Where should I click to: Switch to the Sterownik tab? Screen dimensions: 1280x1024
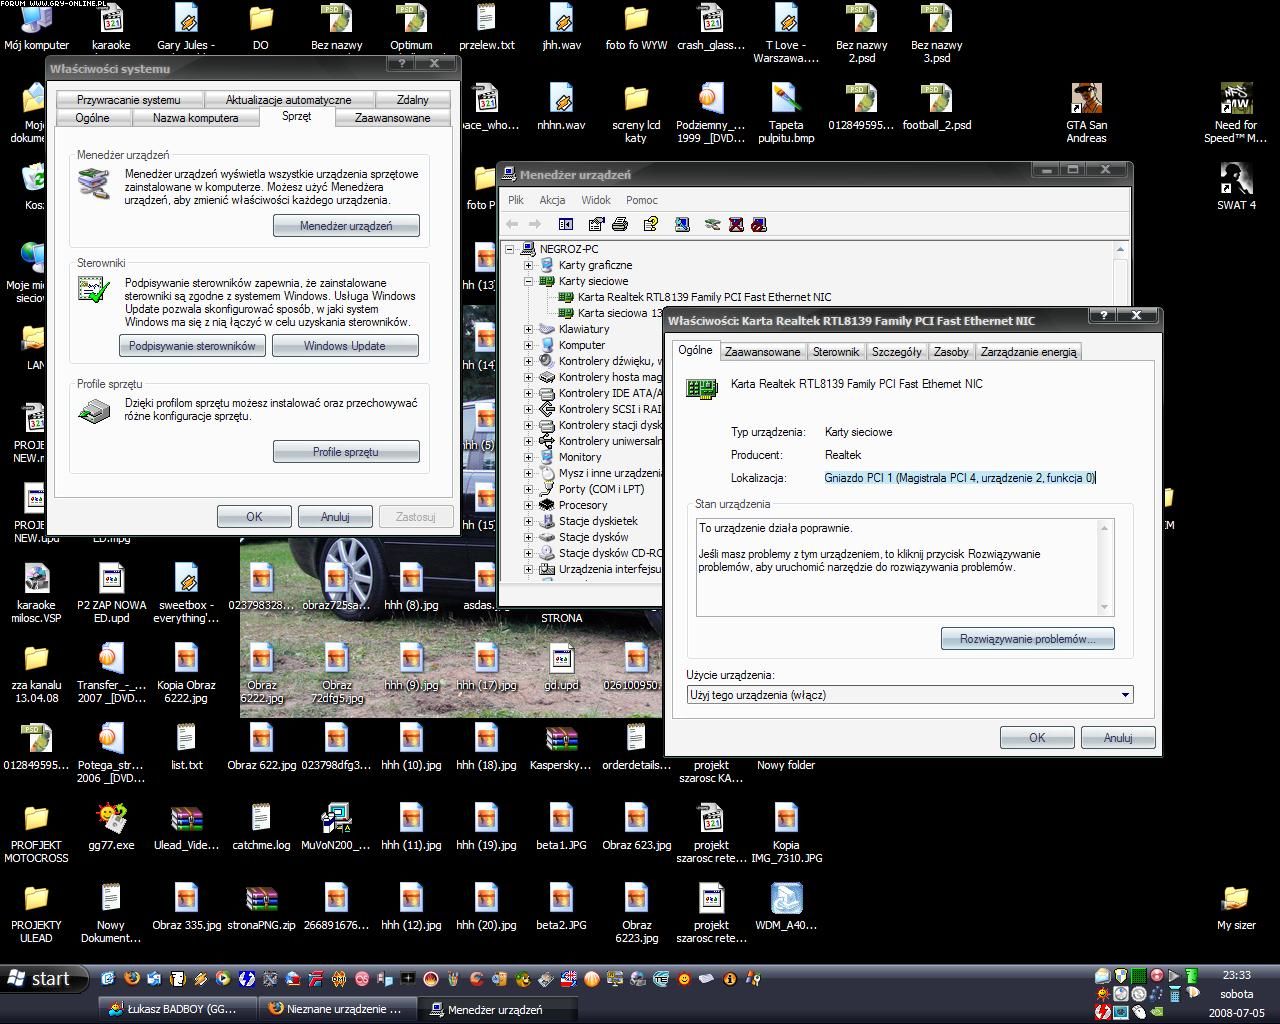point(835,352)
